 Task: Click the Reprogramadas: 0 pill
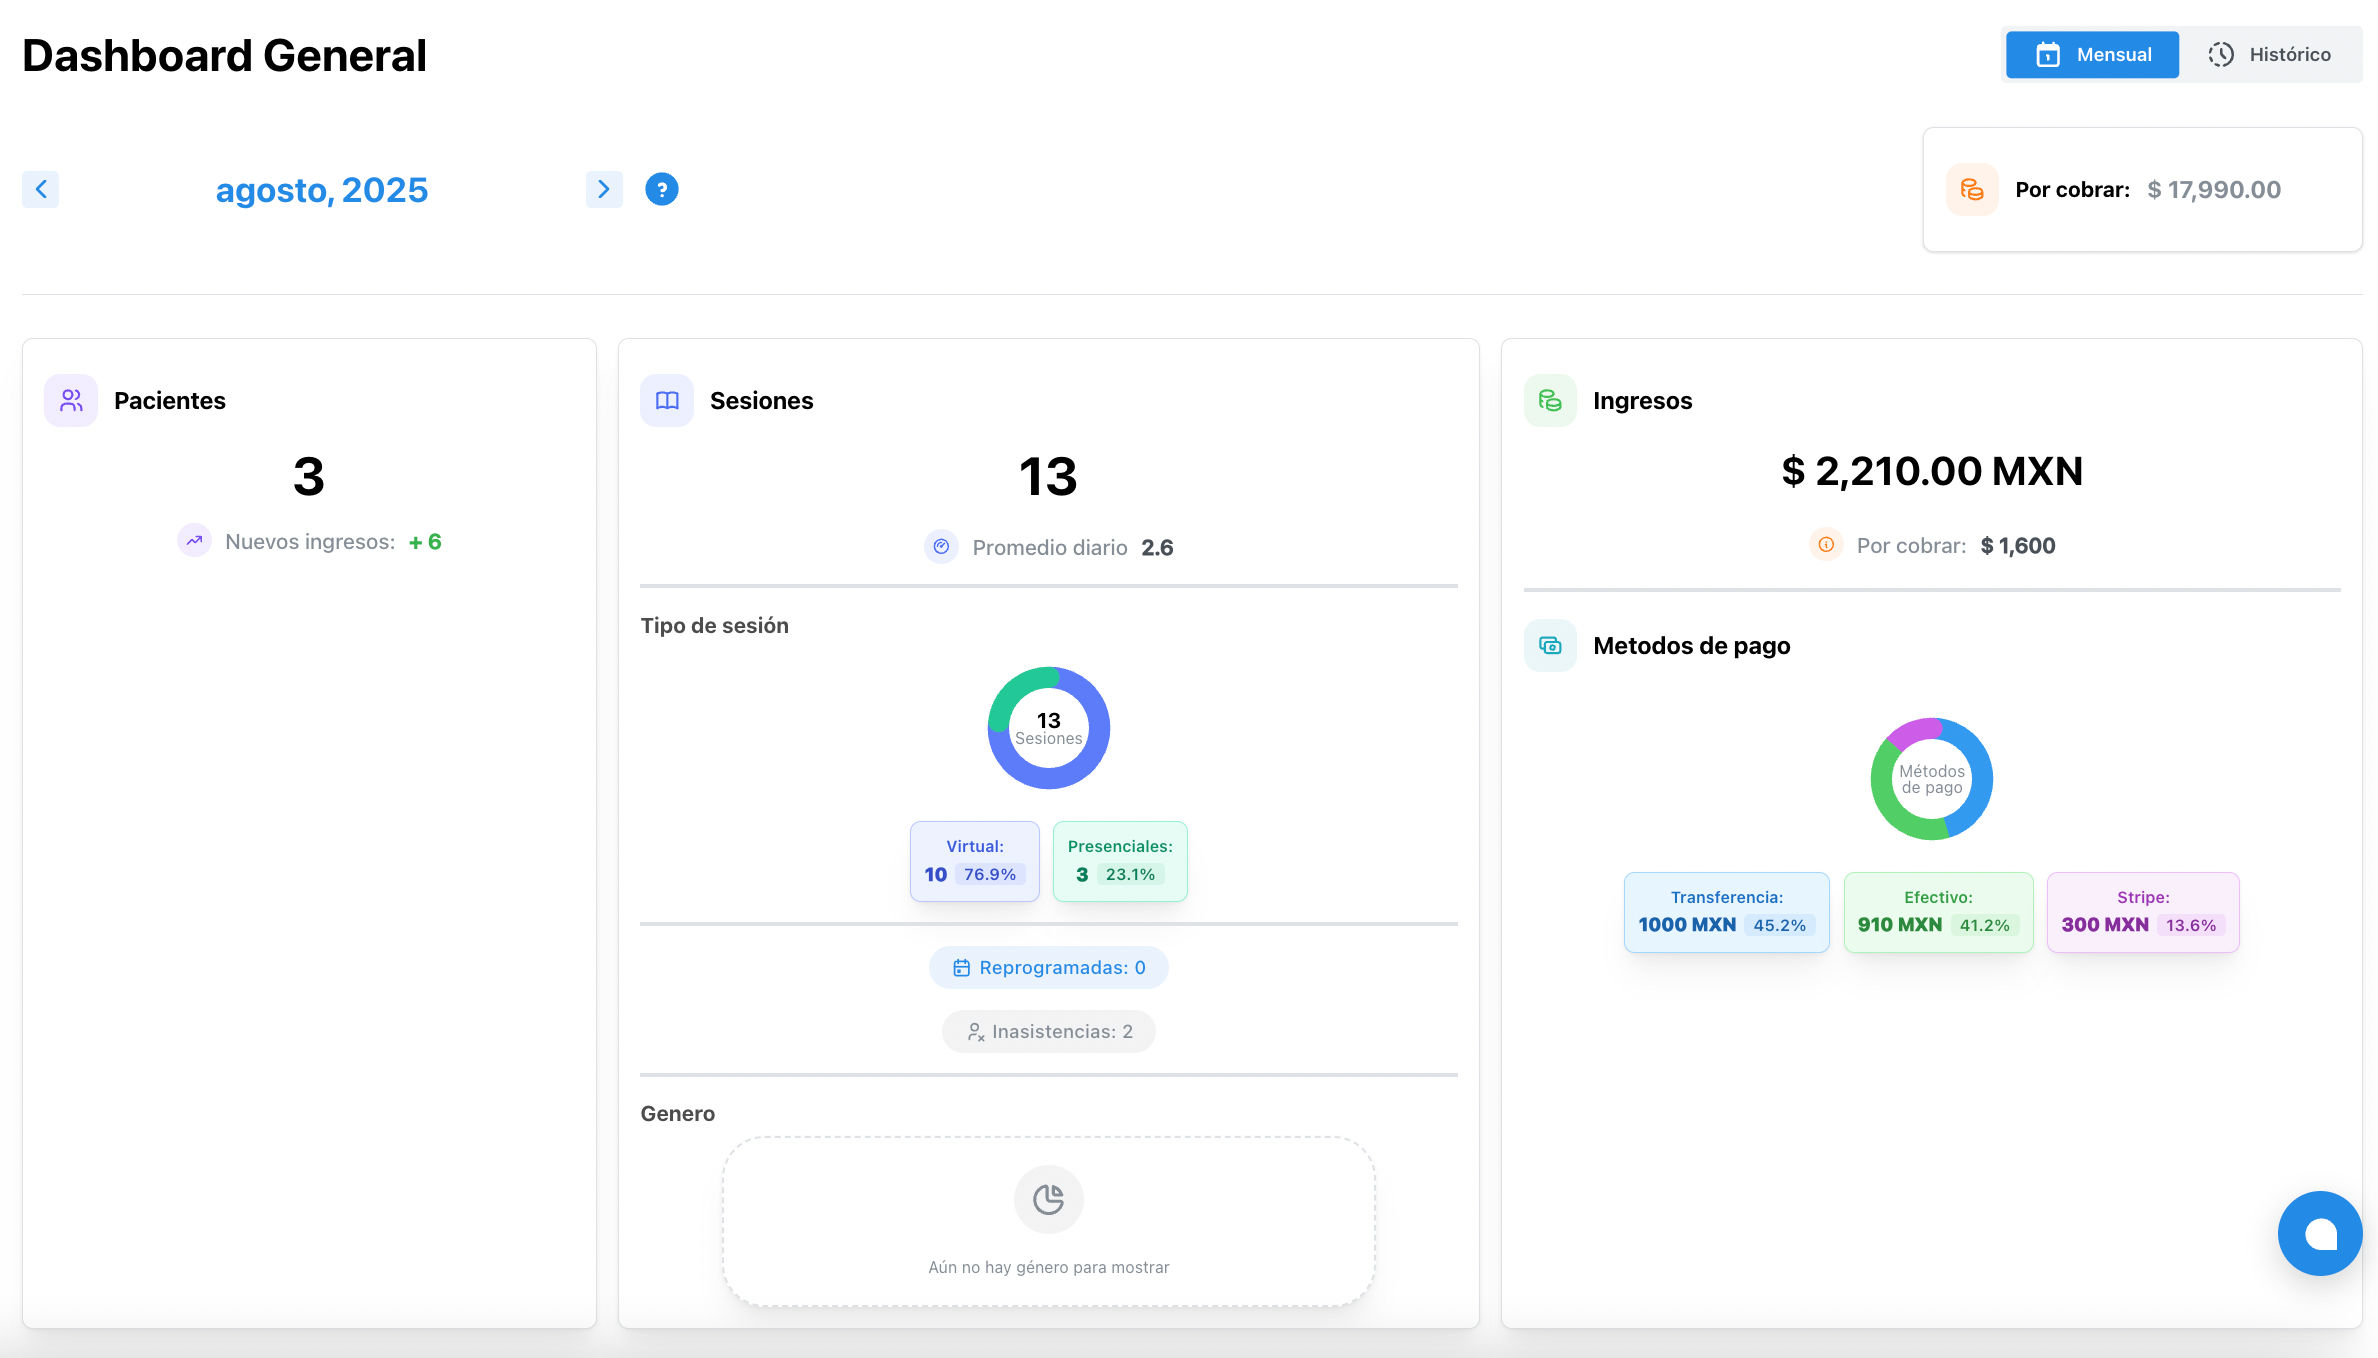click(1048, 967)
